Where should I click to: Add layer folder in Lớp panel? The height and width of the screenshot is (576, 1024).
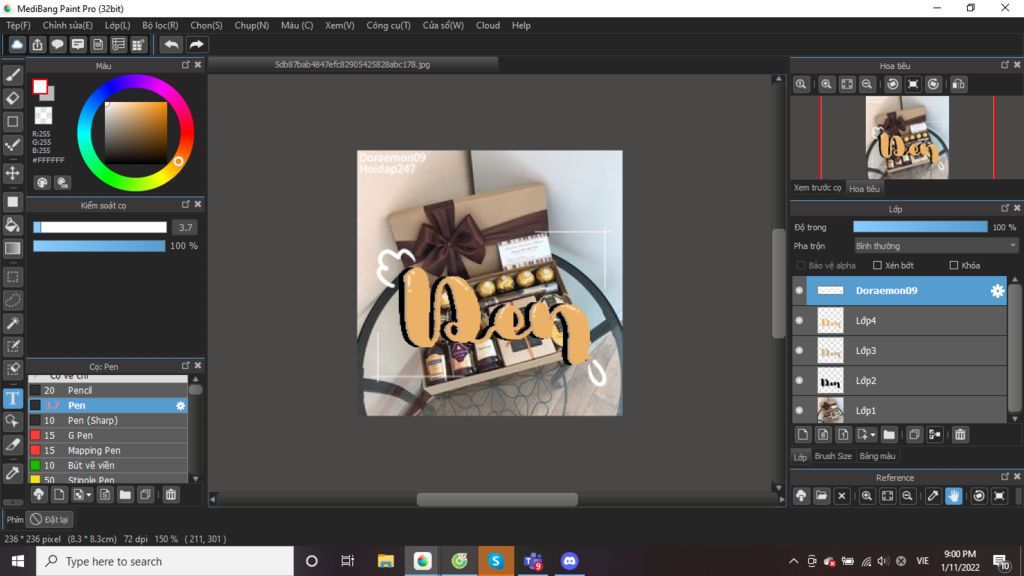pos(889,434)
